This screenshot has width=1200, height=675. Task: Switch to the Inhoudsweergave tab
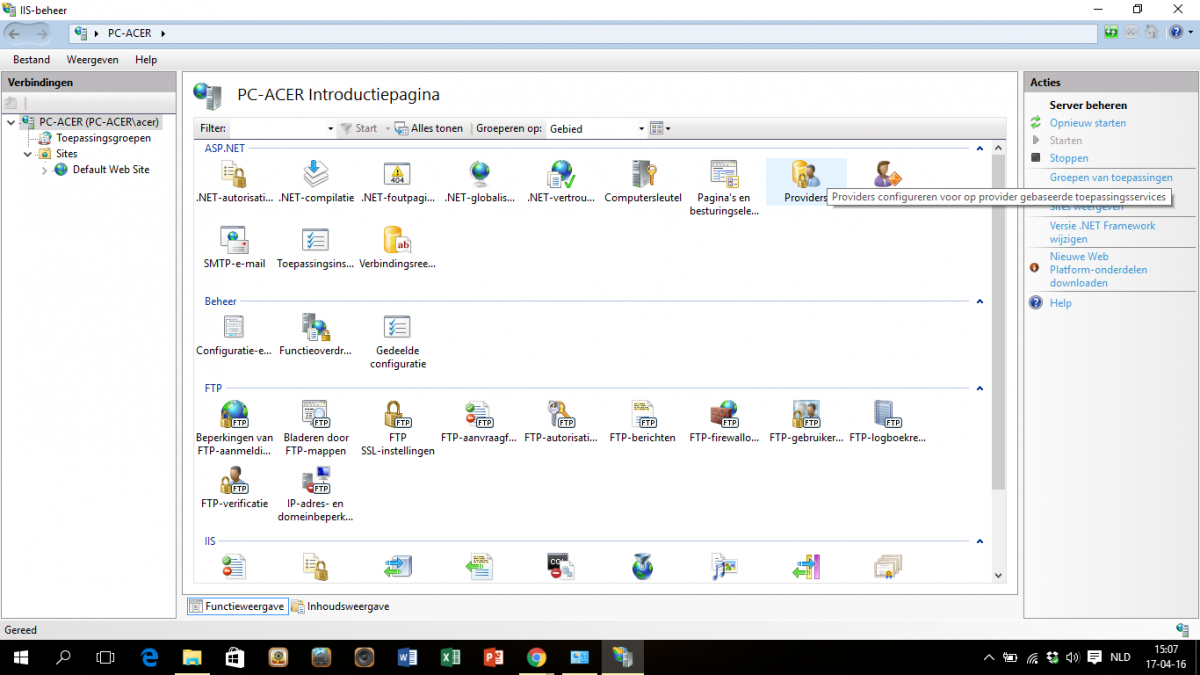pyautogui.click(x=341, y=606)
